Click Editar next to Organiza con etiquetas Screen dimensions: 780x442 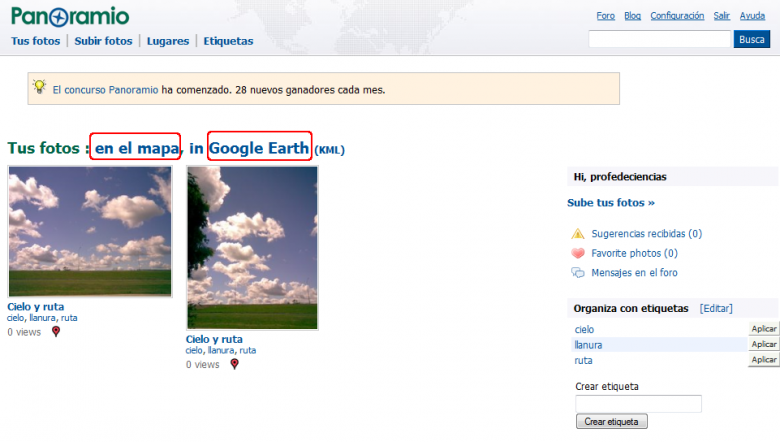click(x=716, y=308)
